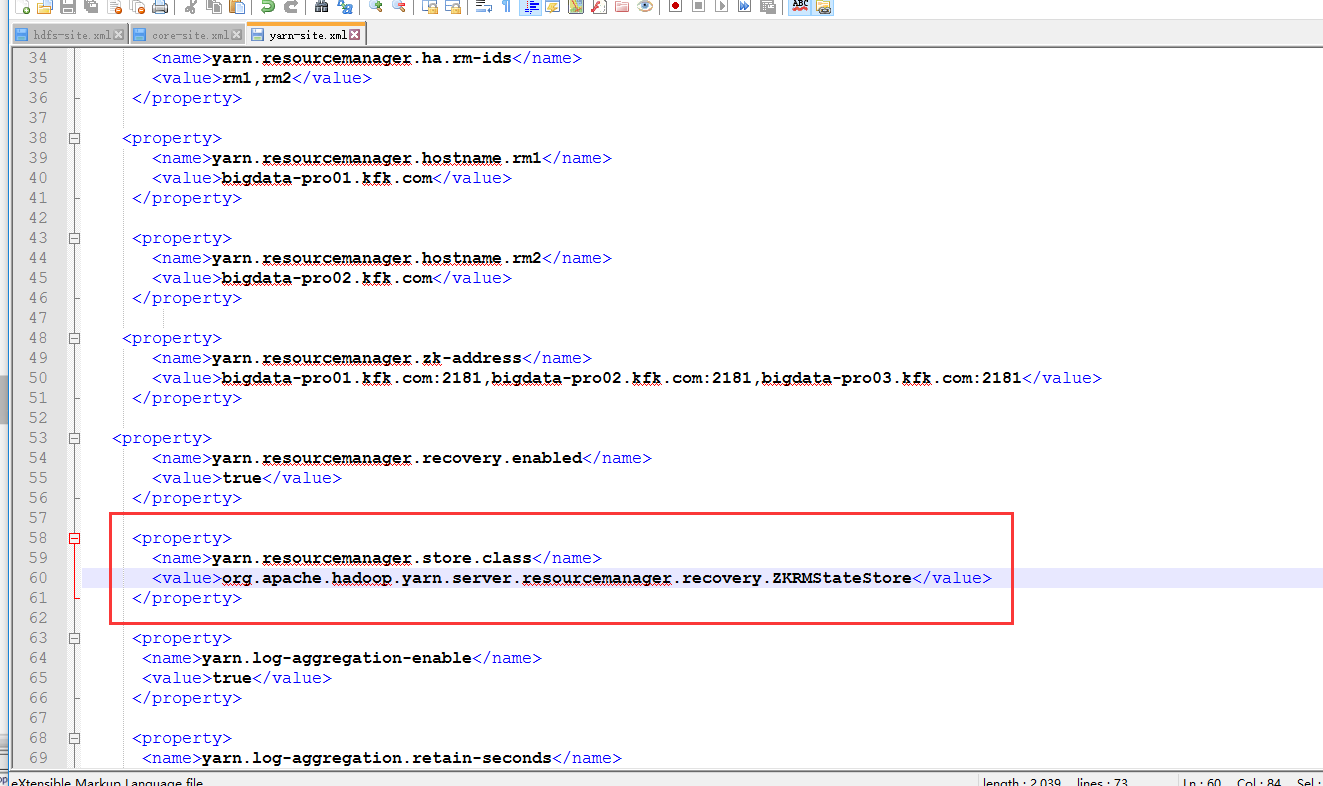Click the yarn.resourcemanager.hostname.rm1 line
Screen dimensions: 1323x786
(x=381, y=158)
